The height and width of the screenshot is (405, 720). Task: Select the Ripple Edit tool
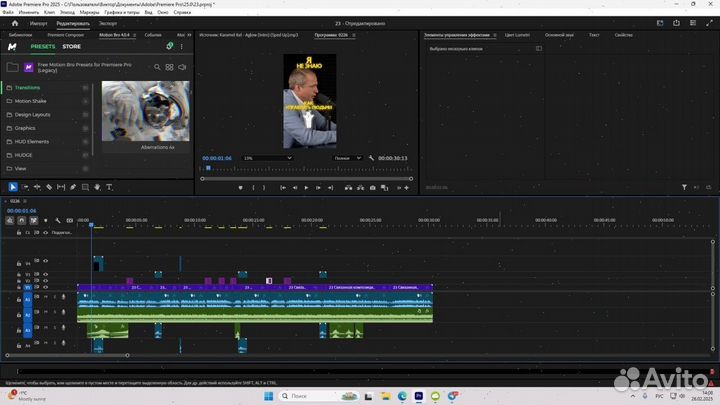37,187
